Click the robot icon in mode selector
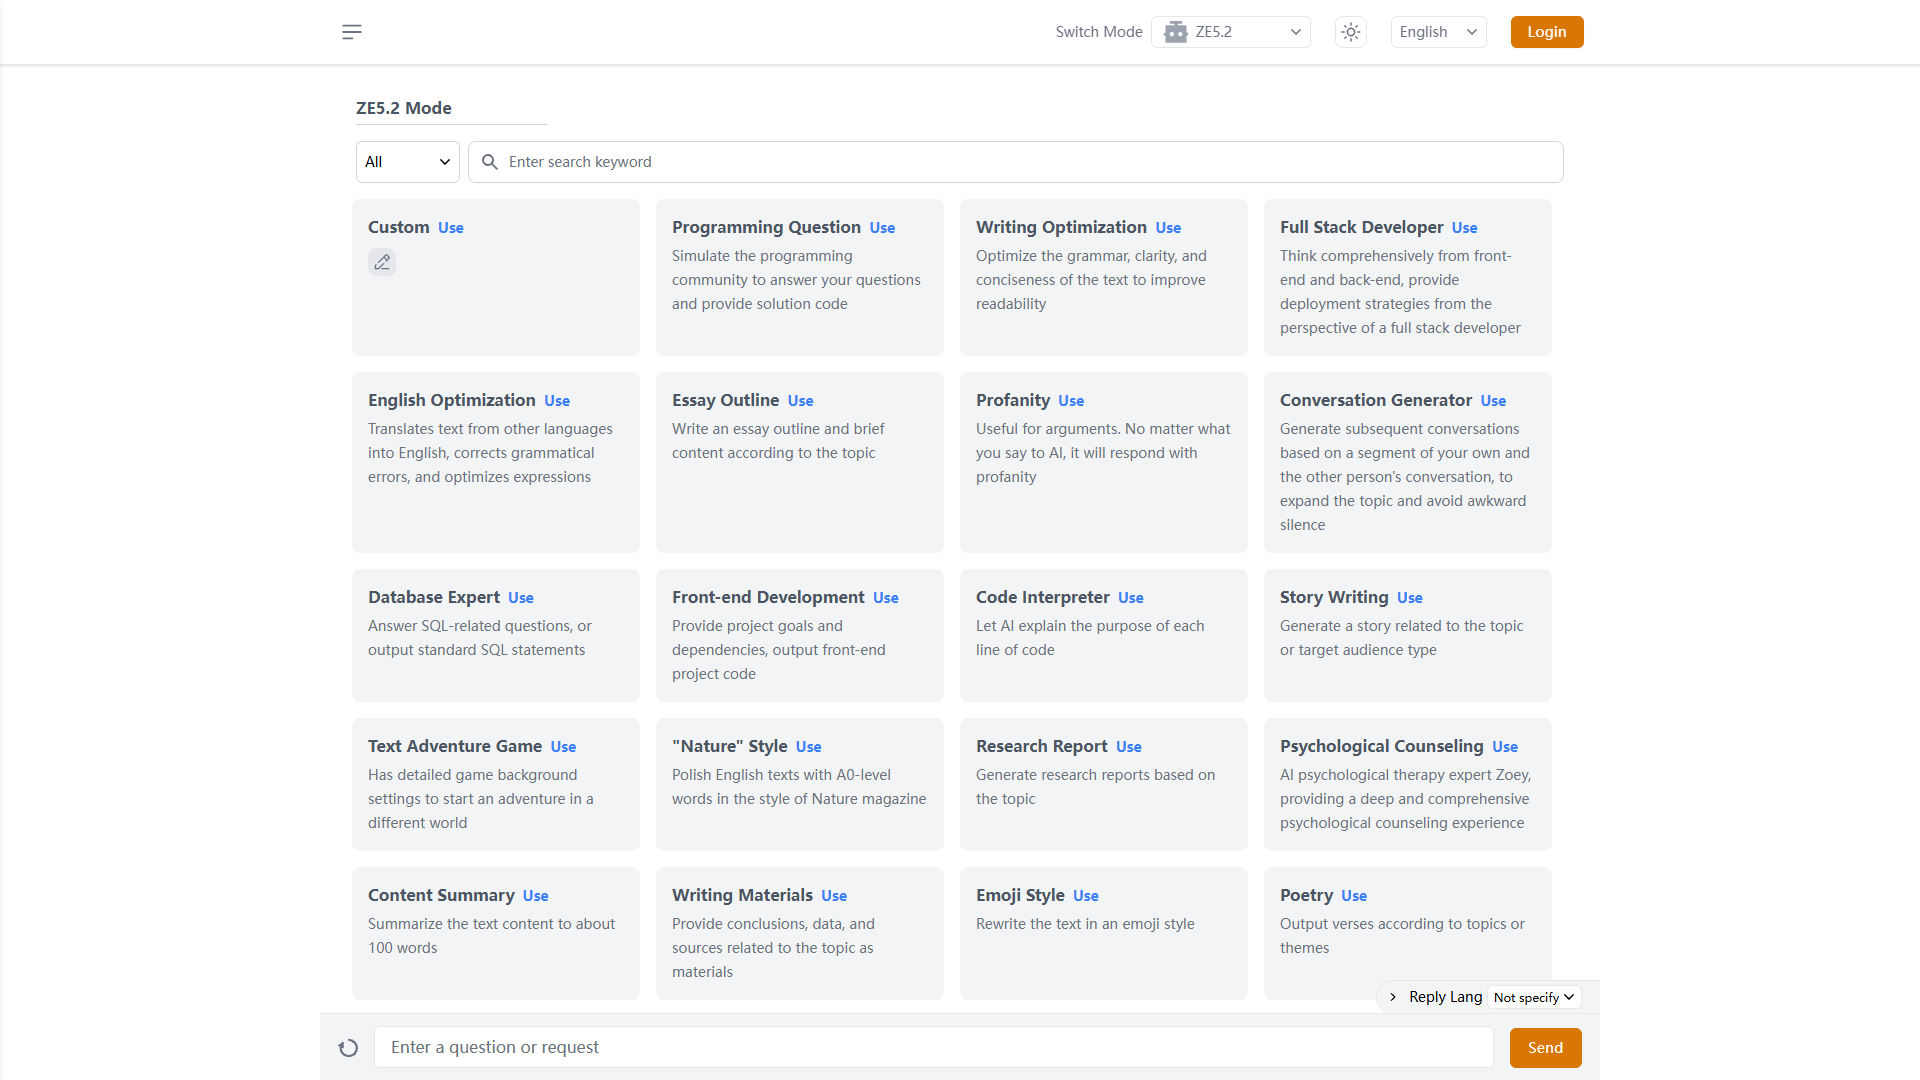Image resolution: width=1920 pixels, height=1080 pixels. (1176, 32)
